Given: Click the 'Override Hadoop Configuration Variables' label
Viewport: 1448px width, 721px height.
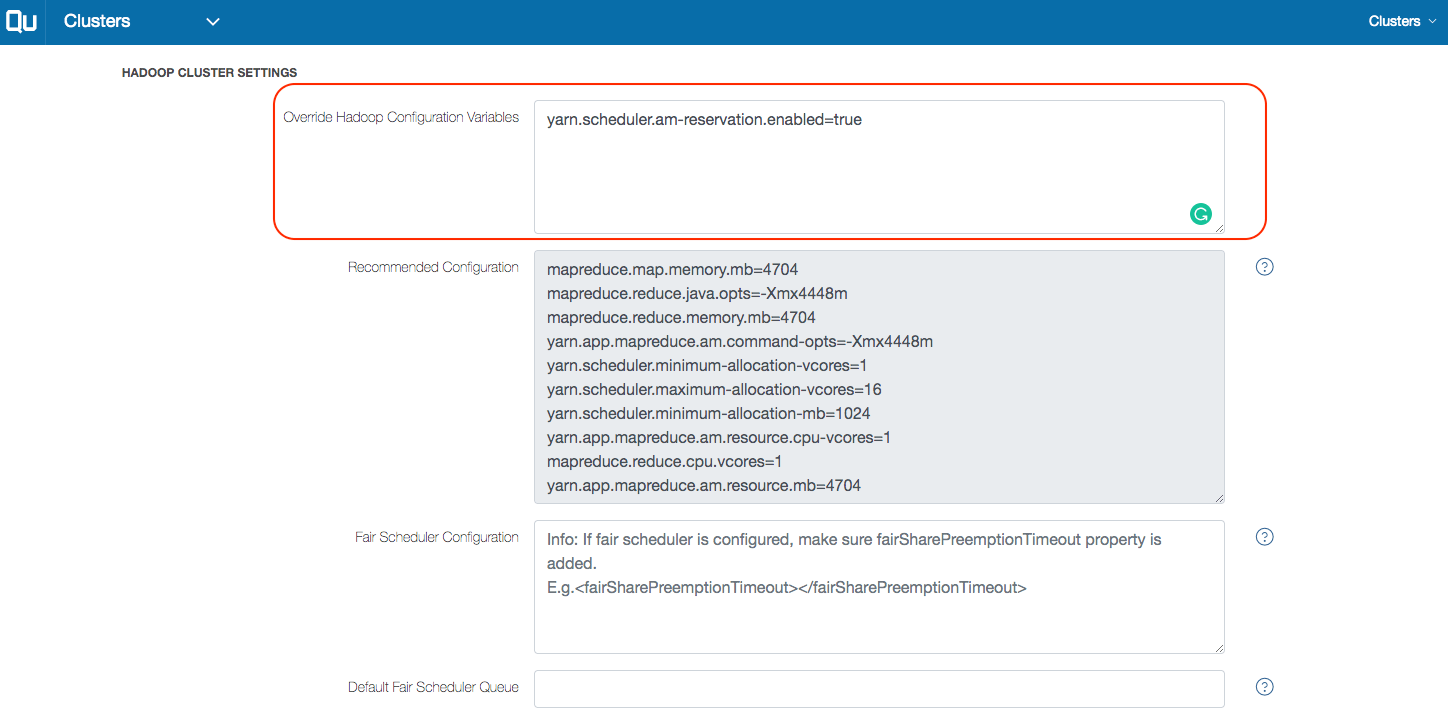Looking at the screenshot, I should [401, 117].
